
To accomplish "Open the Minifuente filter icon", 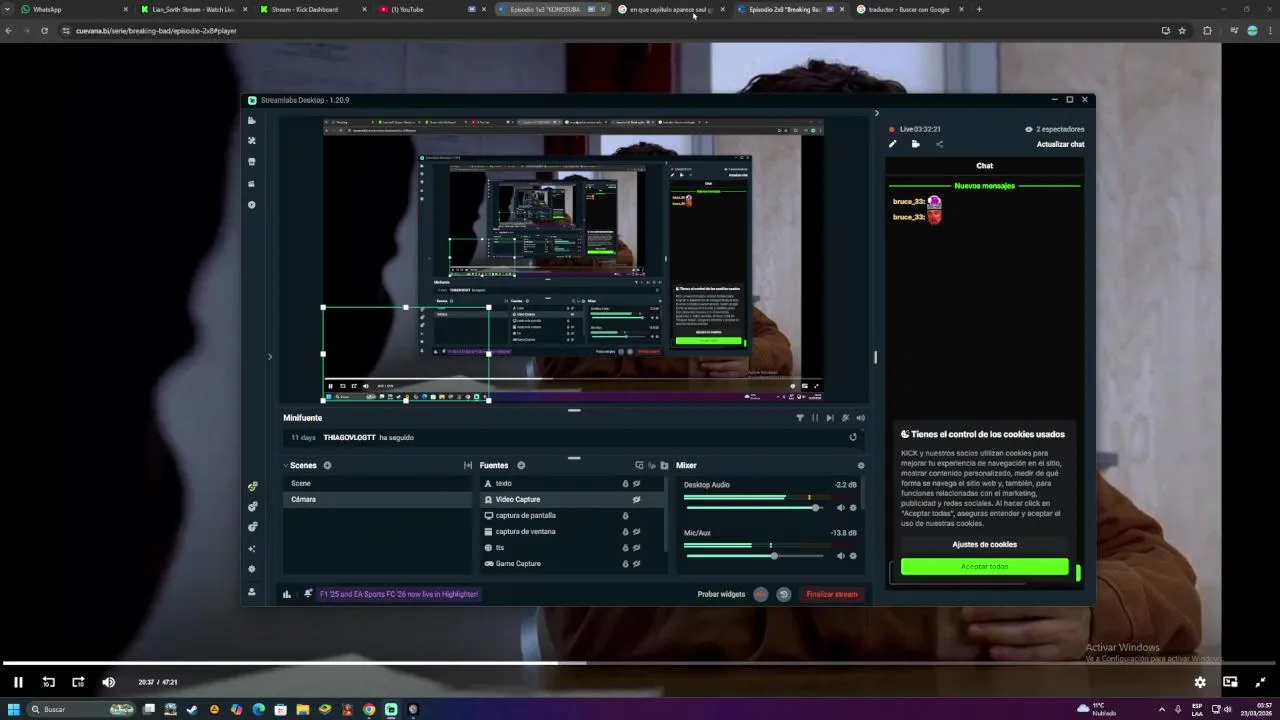I will coord(799,418).
